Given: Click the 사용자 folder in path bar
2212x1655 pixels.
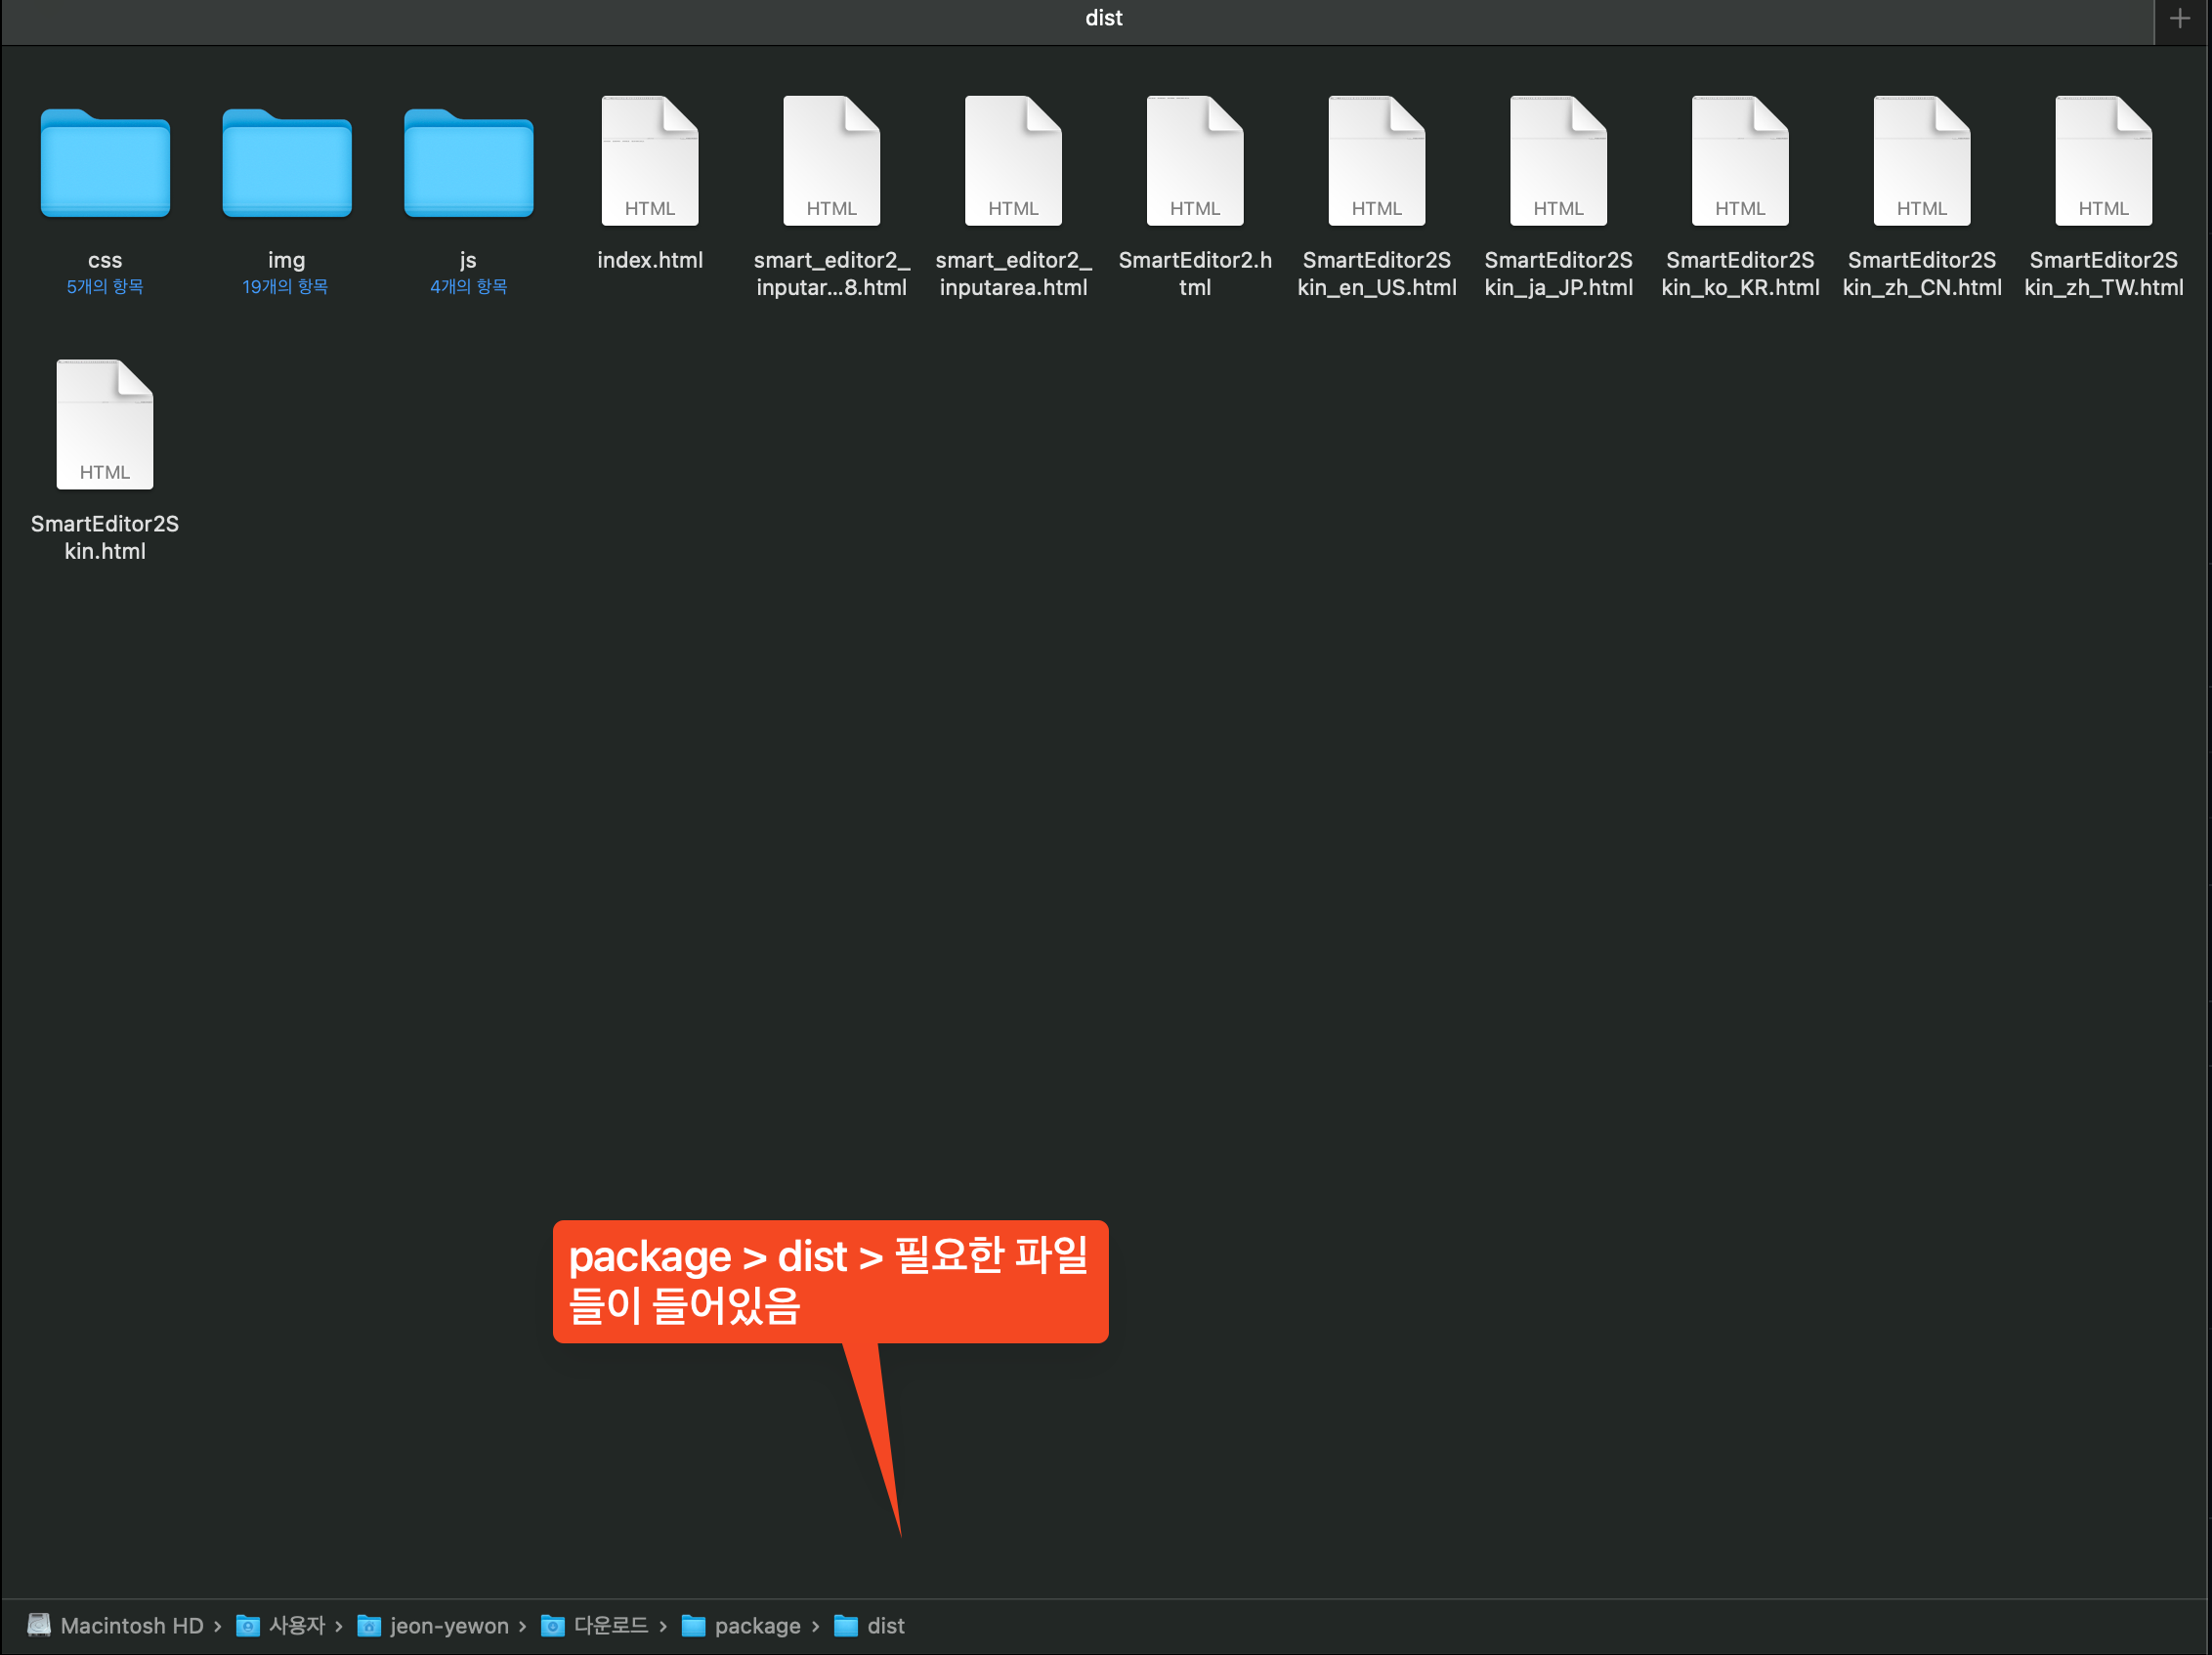Looking at the screenshot, I should (x=296, y=1626).
